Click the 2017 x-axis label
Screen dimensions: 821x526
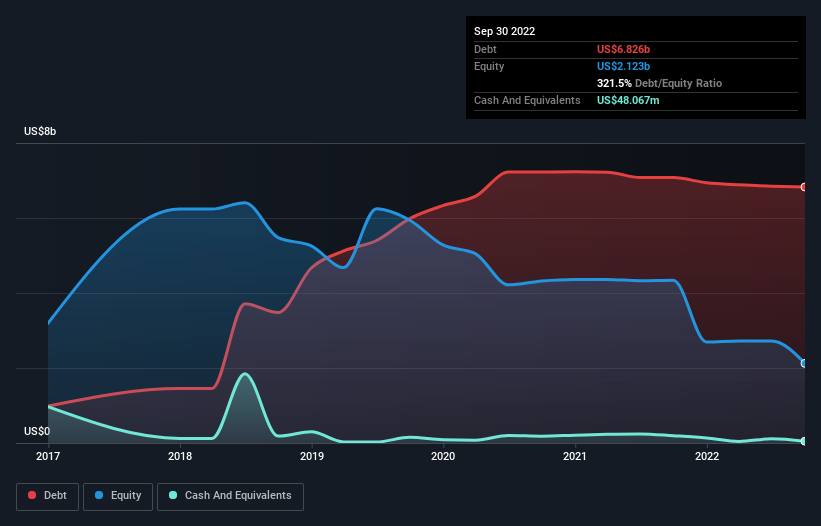click(48, 456)
